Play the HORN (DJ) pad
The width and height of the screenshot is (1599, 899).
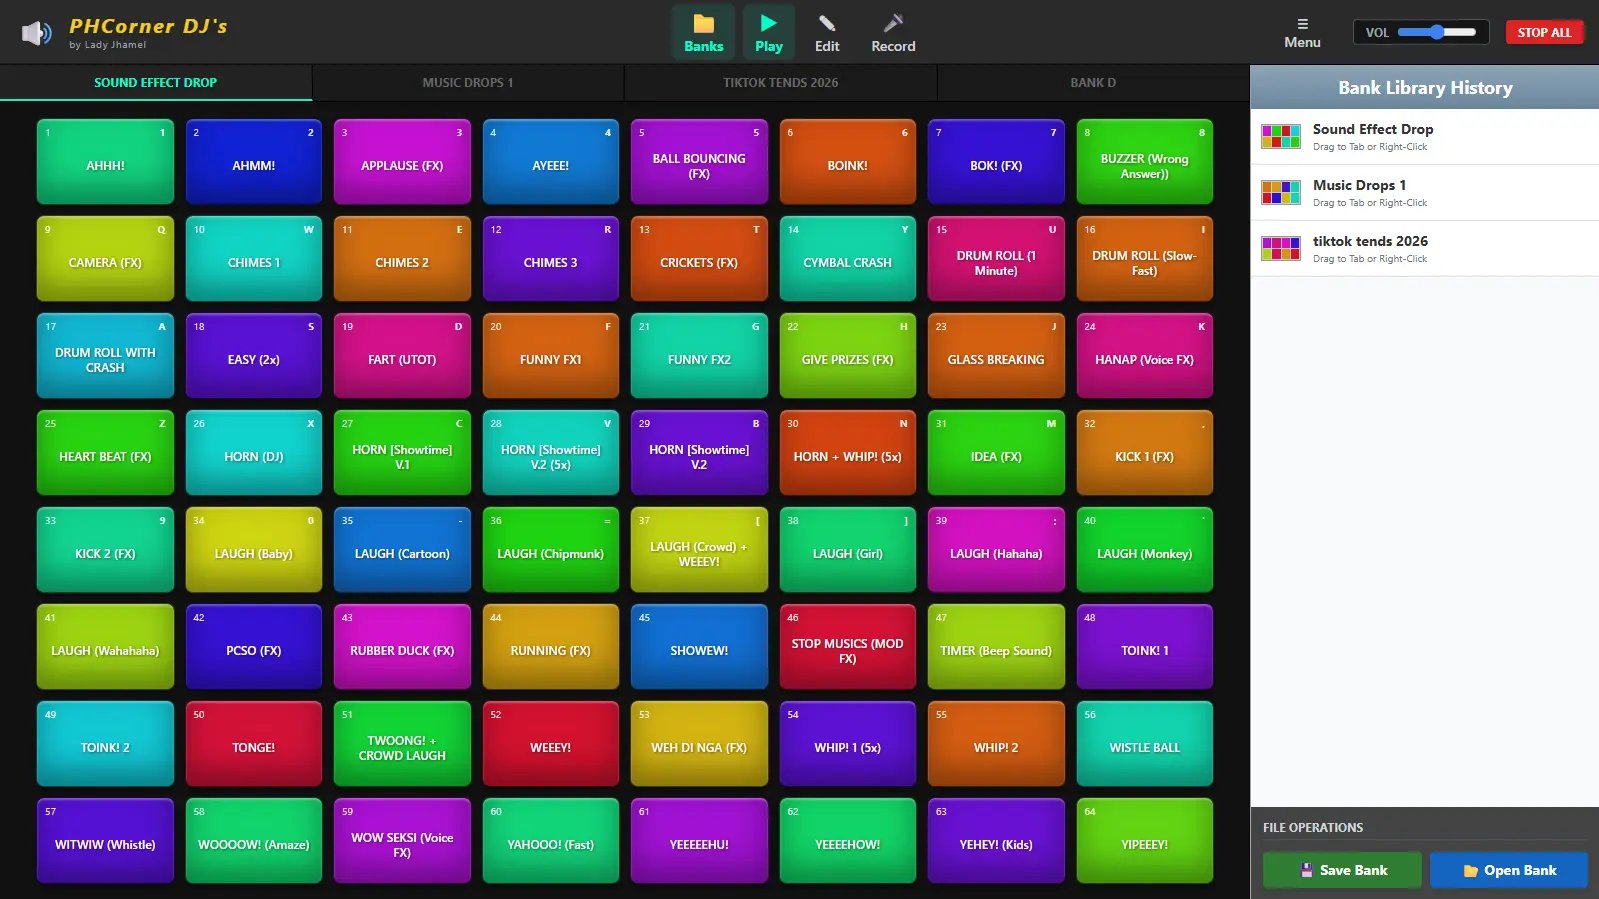[254, 453]
